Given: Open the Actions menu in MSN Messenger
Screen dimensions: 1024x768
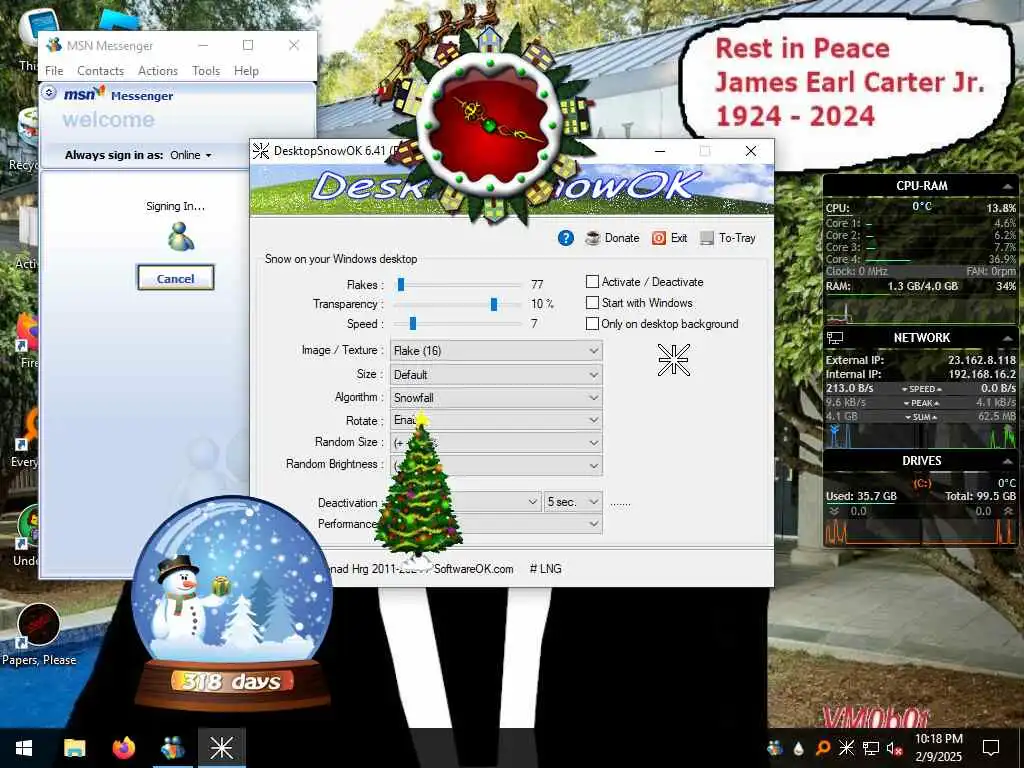Looking at the screenshot, I should tap(158, 71).
